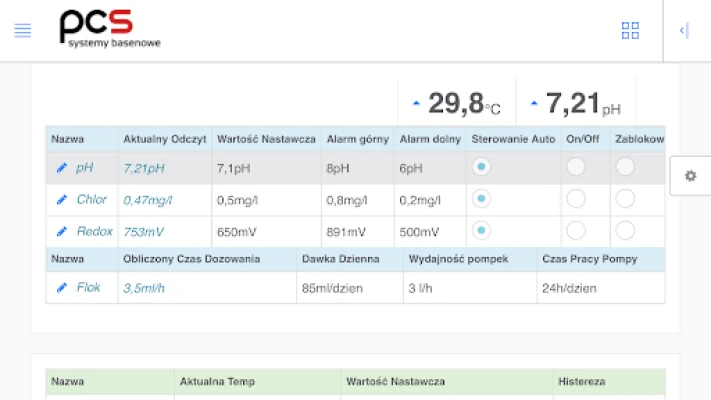Click the pencil edit icon for Flok
The image size is (711, 400).
click(62, 288)
